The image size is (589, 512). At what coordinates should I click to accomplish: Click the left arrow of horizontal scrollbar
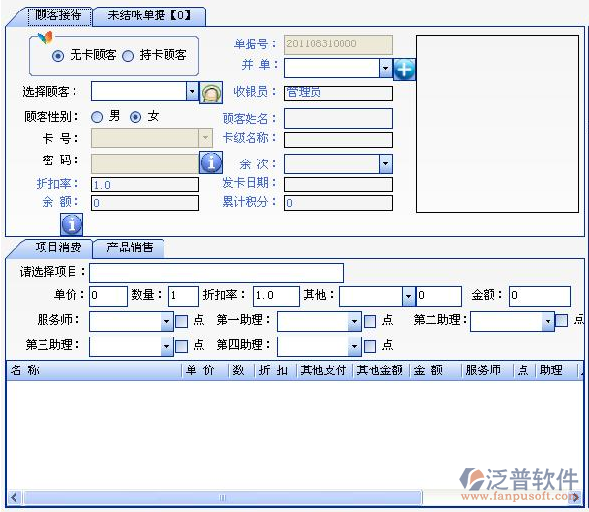(x=14, y=497)
